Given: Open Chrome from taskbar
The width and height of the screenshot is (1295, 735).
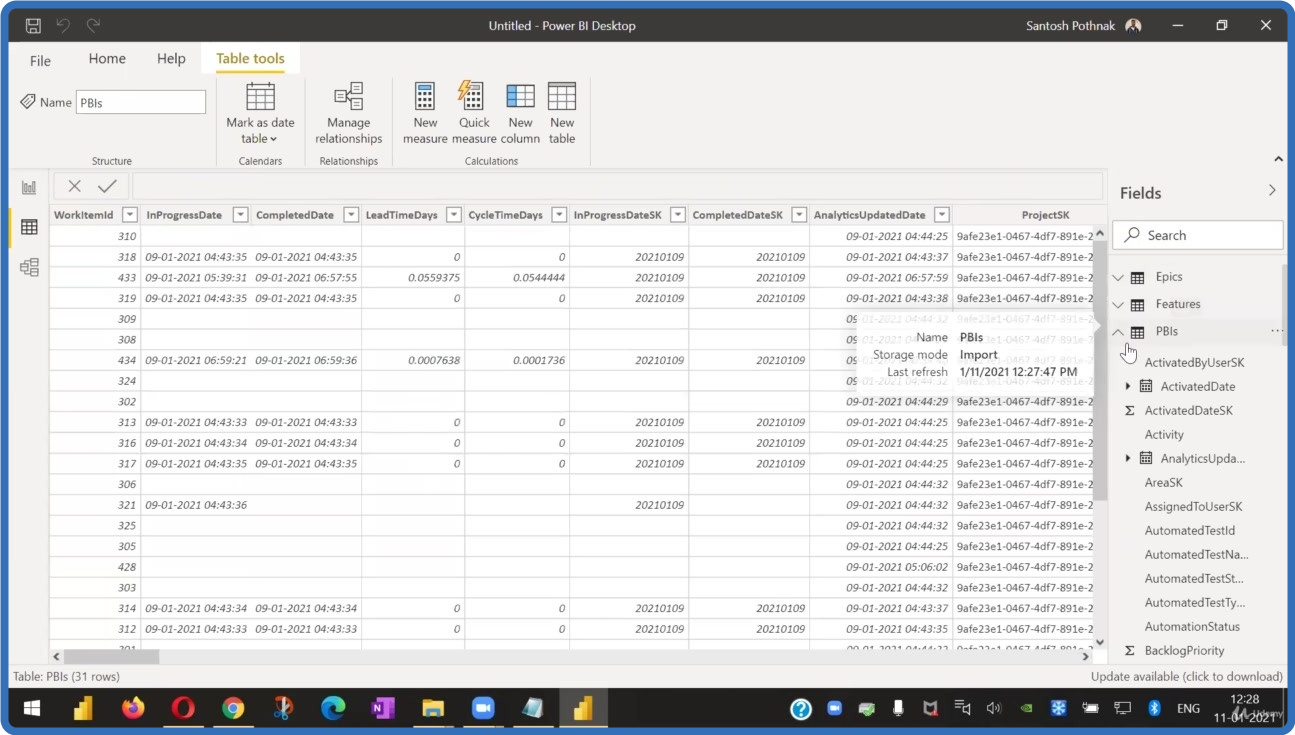Looking at the screenshot, I should (x=233, y=709).
